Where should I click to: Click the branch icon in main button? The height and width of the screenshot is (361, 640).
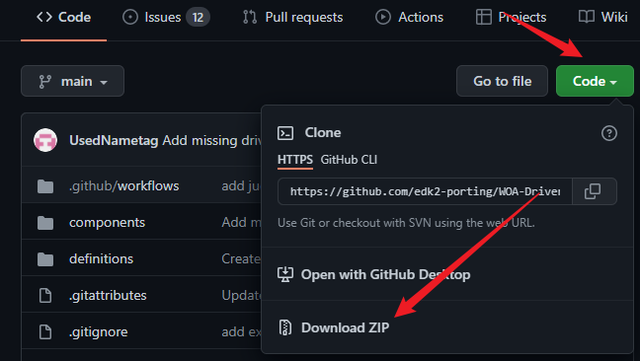coord(45,82)
